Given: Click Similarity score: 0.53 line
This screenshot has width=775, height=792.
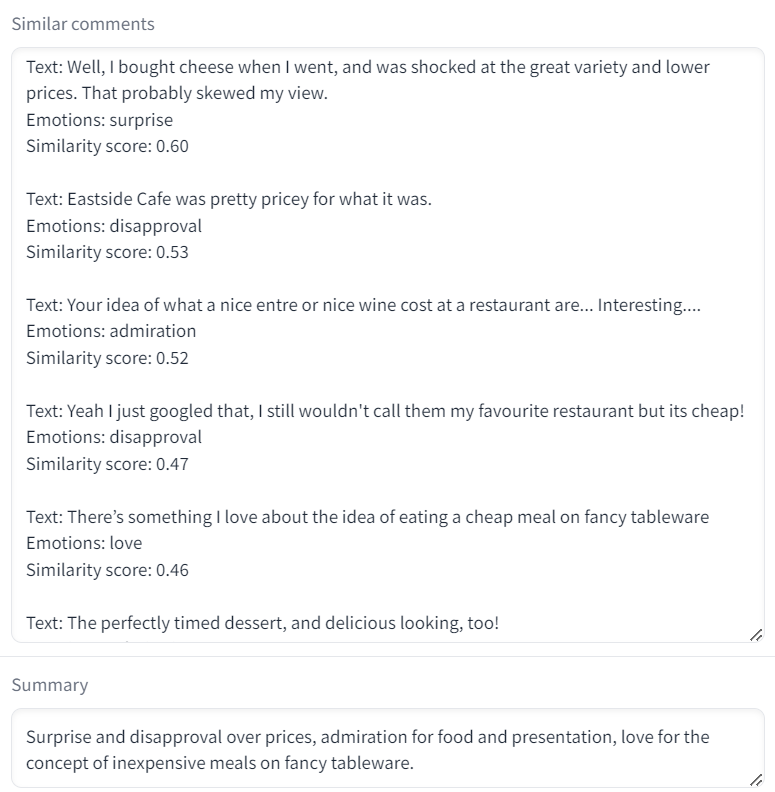Looking at the screenshot, I should pos(107,252).
